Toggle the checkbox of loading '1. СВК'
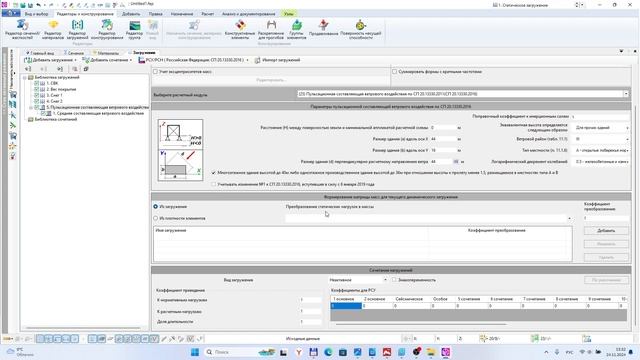Image resolution: width=640 pixels, height=360 pixels. pos(37,83)
